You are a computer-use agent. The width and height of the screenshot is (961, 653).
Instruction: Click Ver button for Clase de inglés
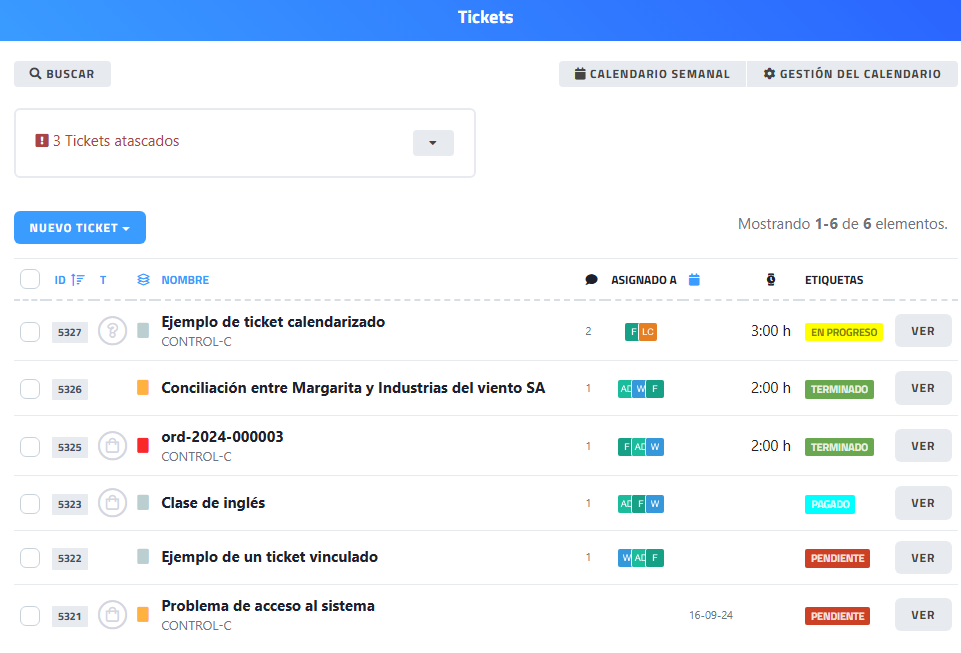(x=922, y=503)
